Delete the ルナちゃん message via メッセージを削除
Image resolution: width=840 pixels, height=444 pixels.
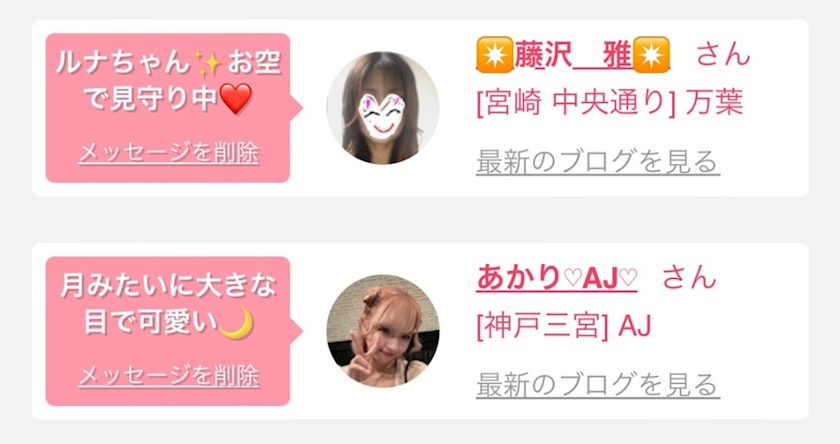pyautogui.click(x=169, y=153)
